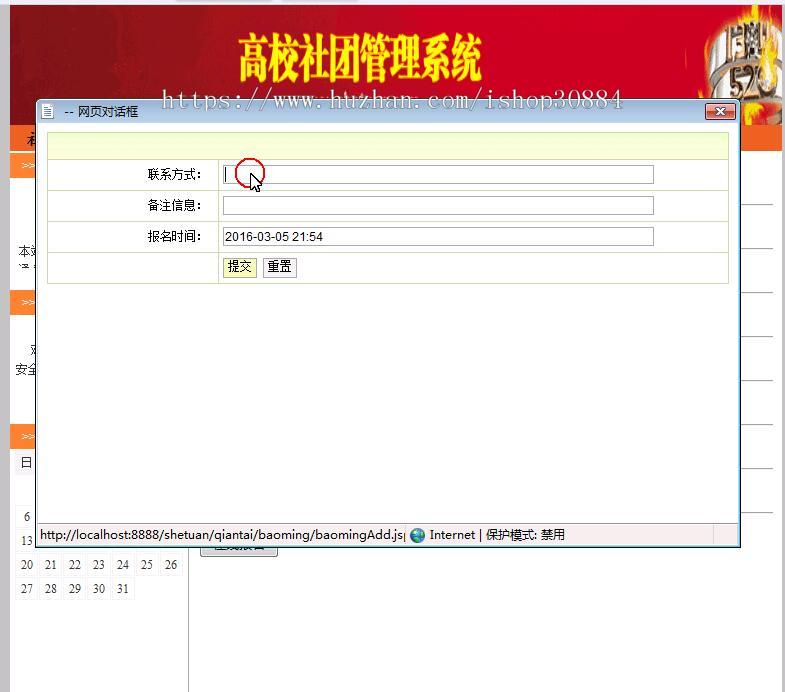
Task: Select calendar day 6 in background page
Action: [27, 517]
